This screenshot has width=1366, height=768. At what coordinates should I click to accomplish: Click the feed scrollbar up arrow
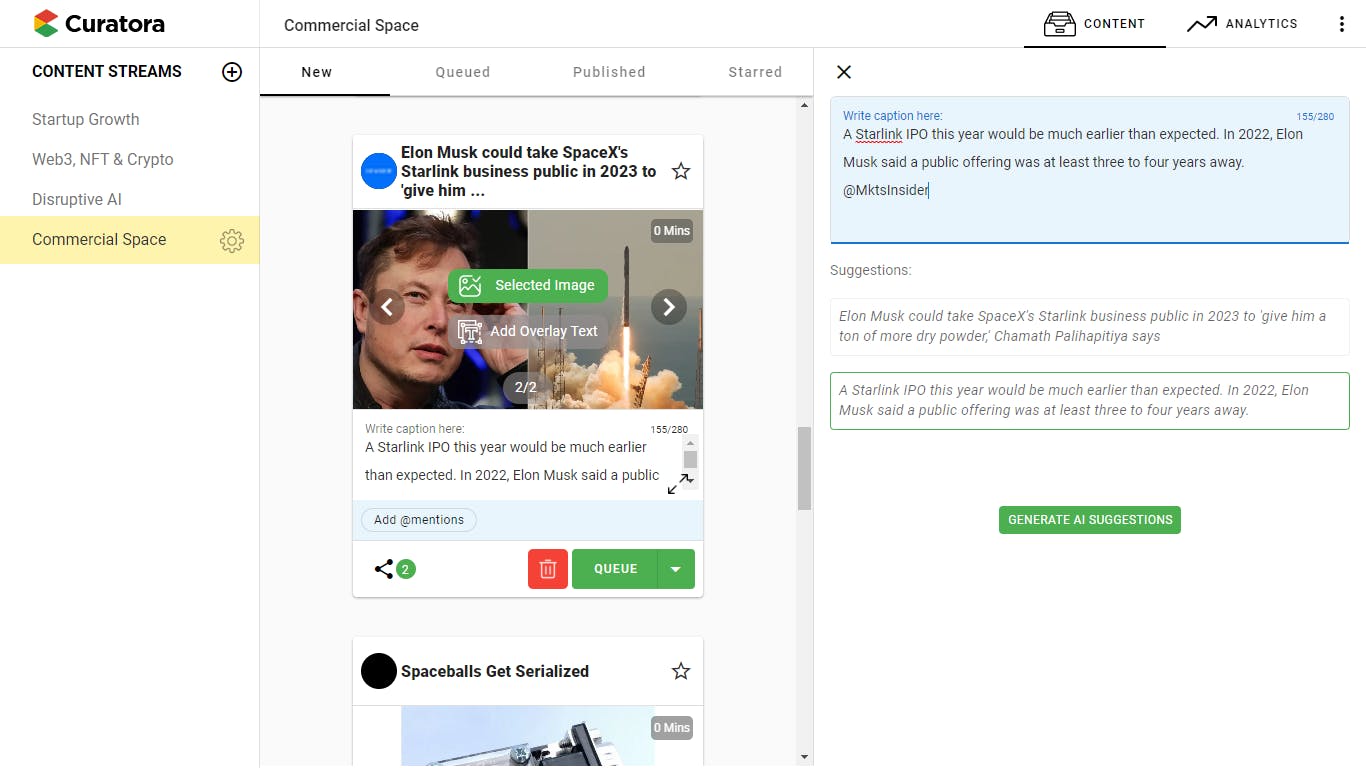[x=804, y=106]
